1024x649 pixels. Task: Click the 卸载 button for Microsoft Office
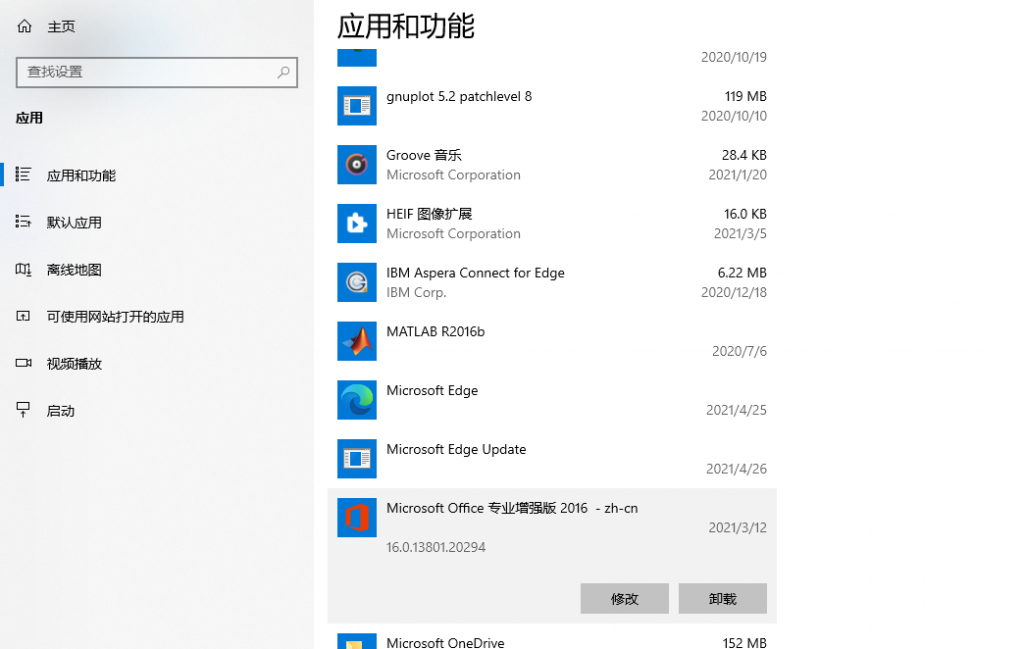point(722,598)
